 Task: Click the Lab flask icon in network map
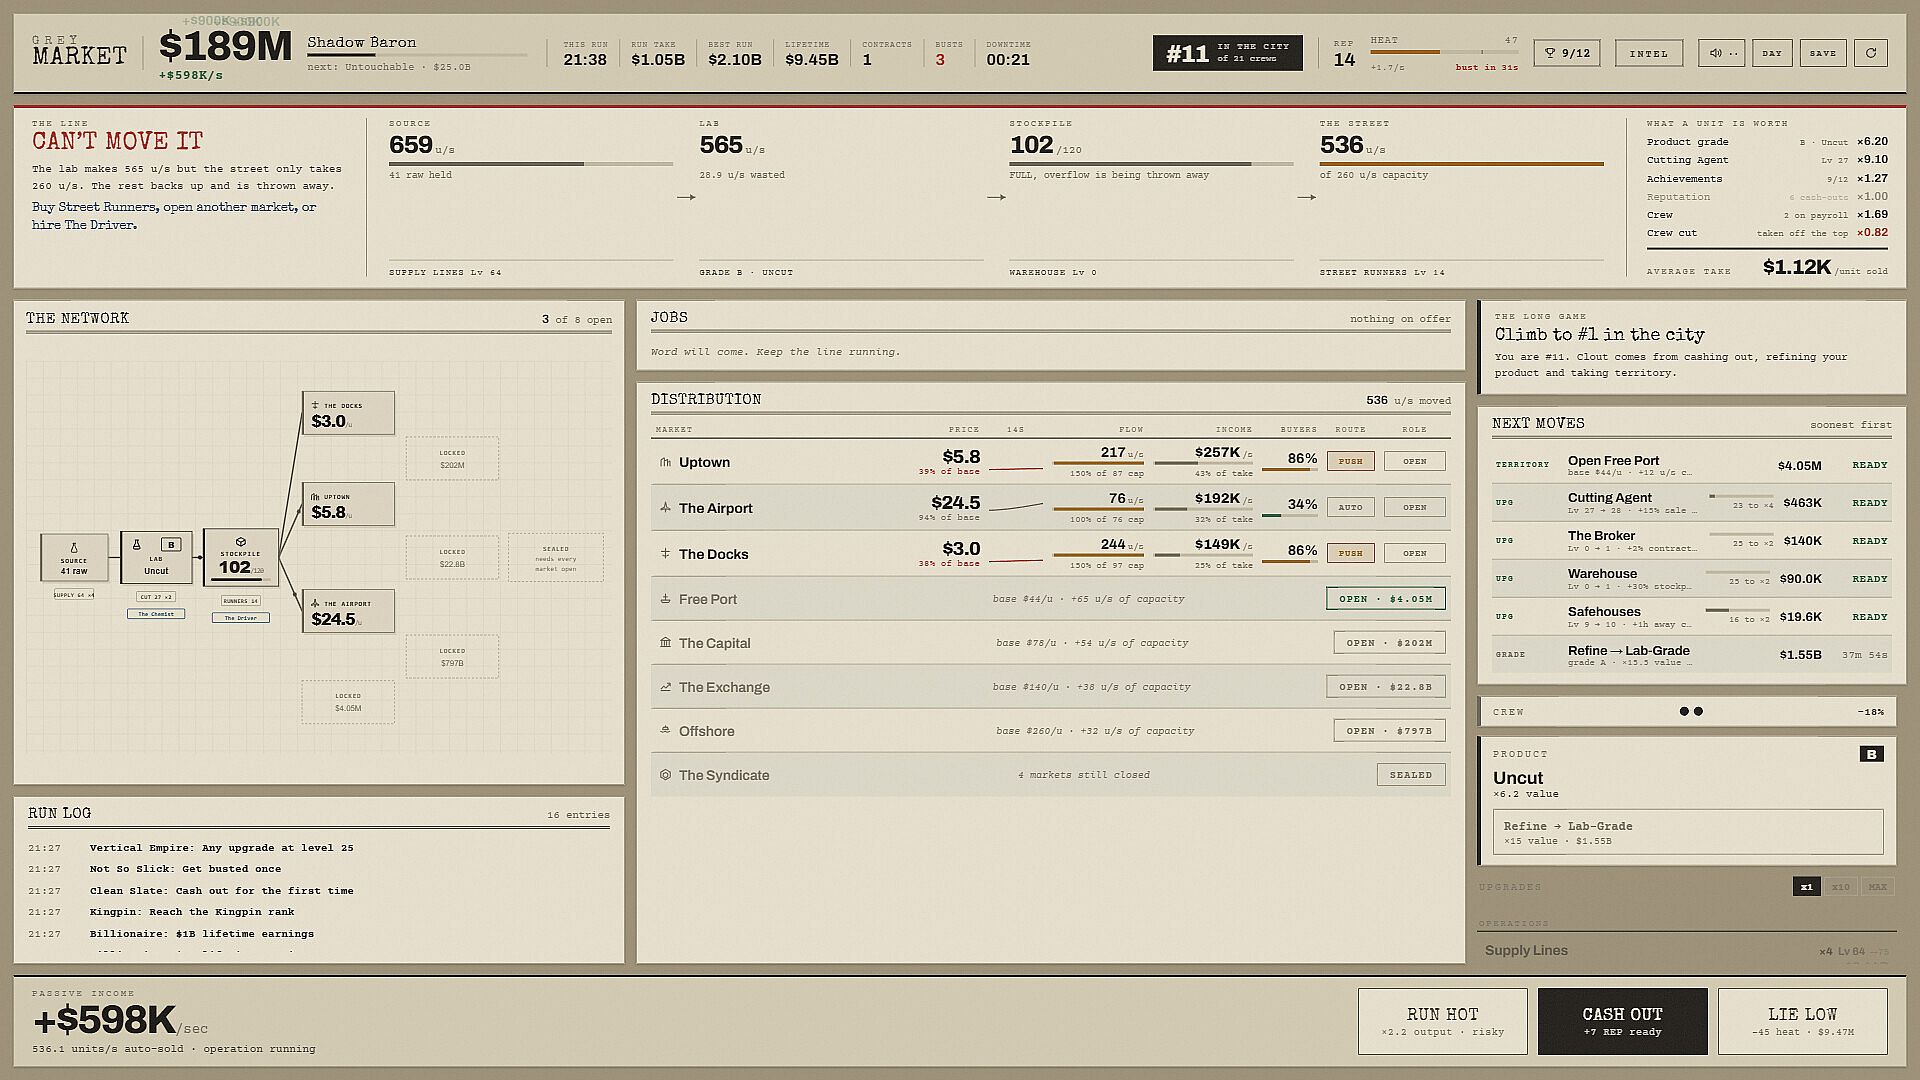[x=137, y=545]
